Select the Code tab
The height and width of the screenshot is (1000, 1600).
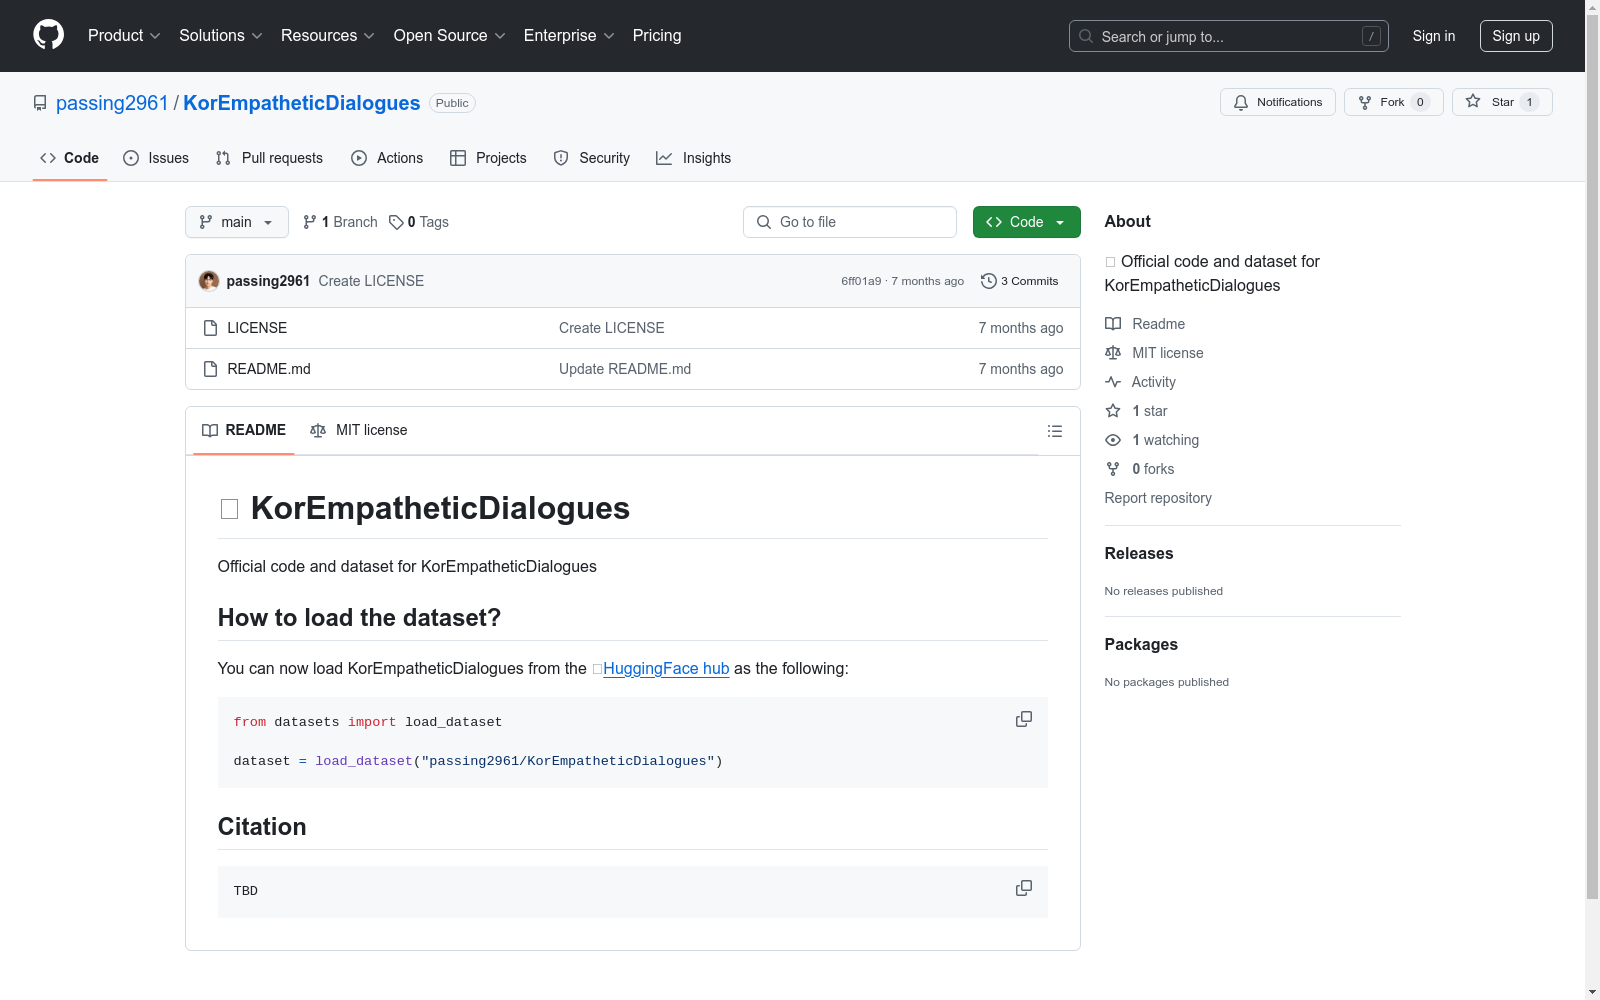click(70, 158)
